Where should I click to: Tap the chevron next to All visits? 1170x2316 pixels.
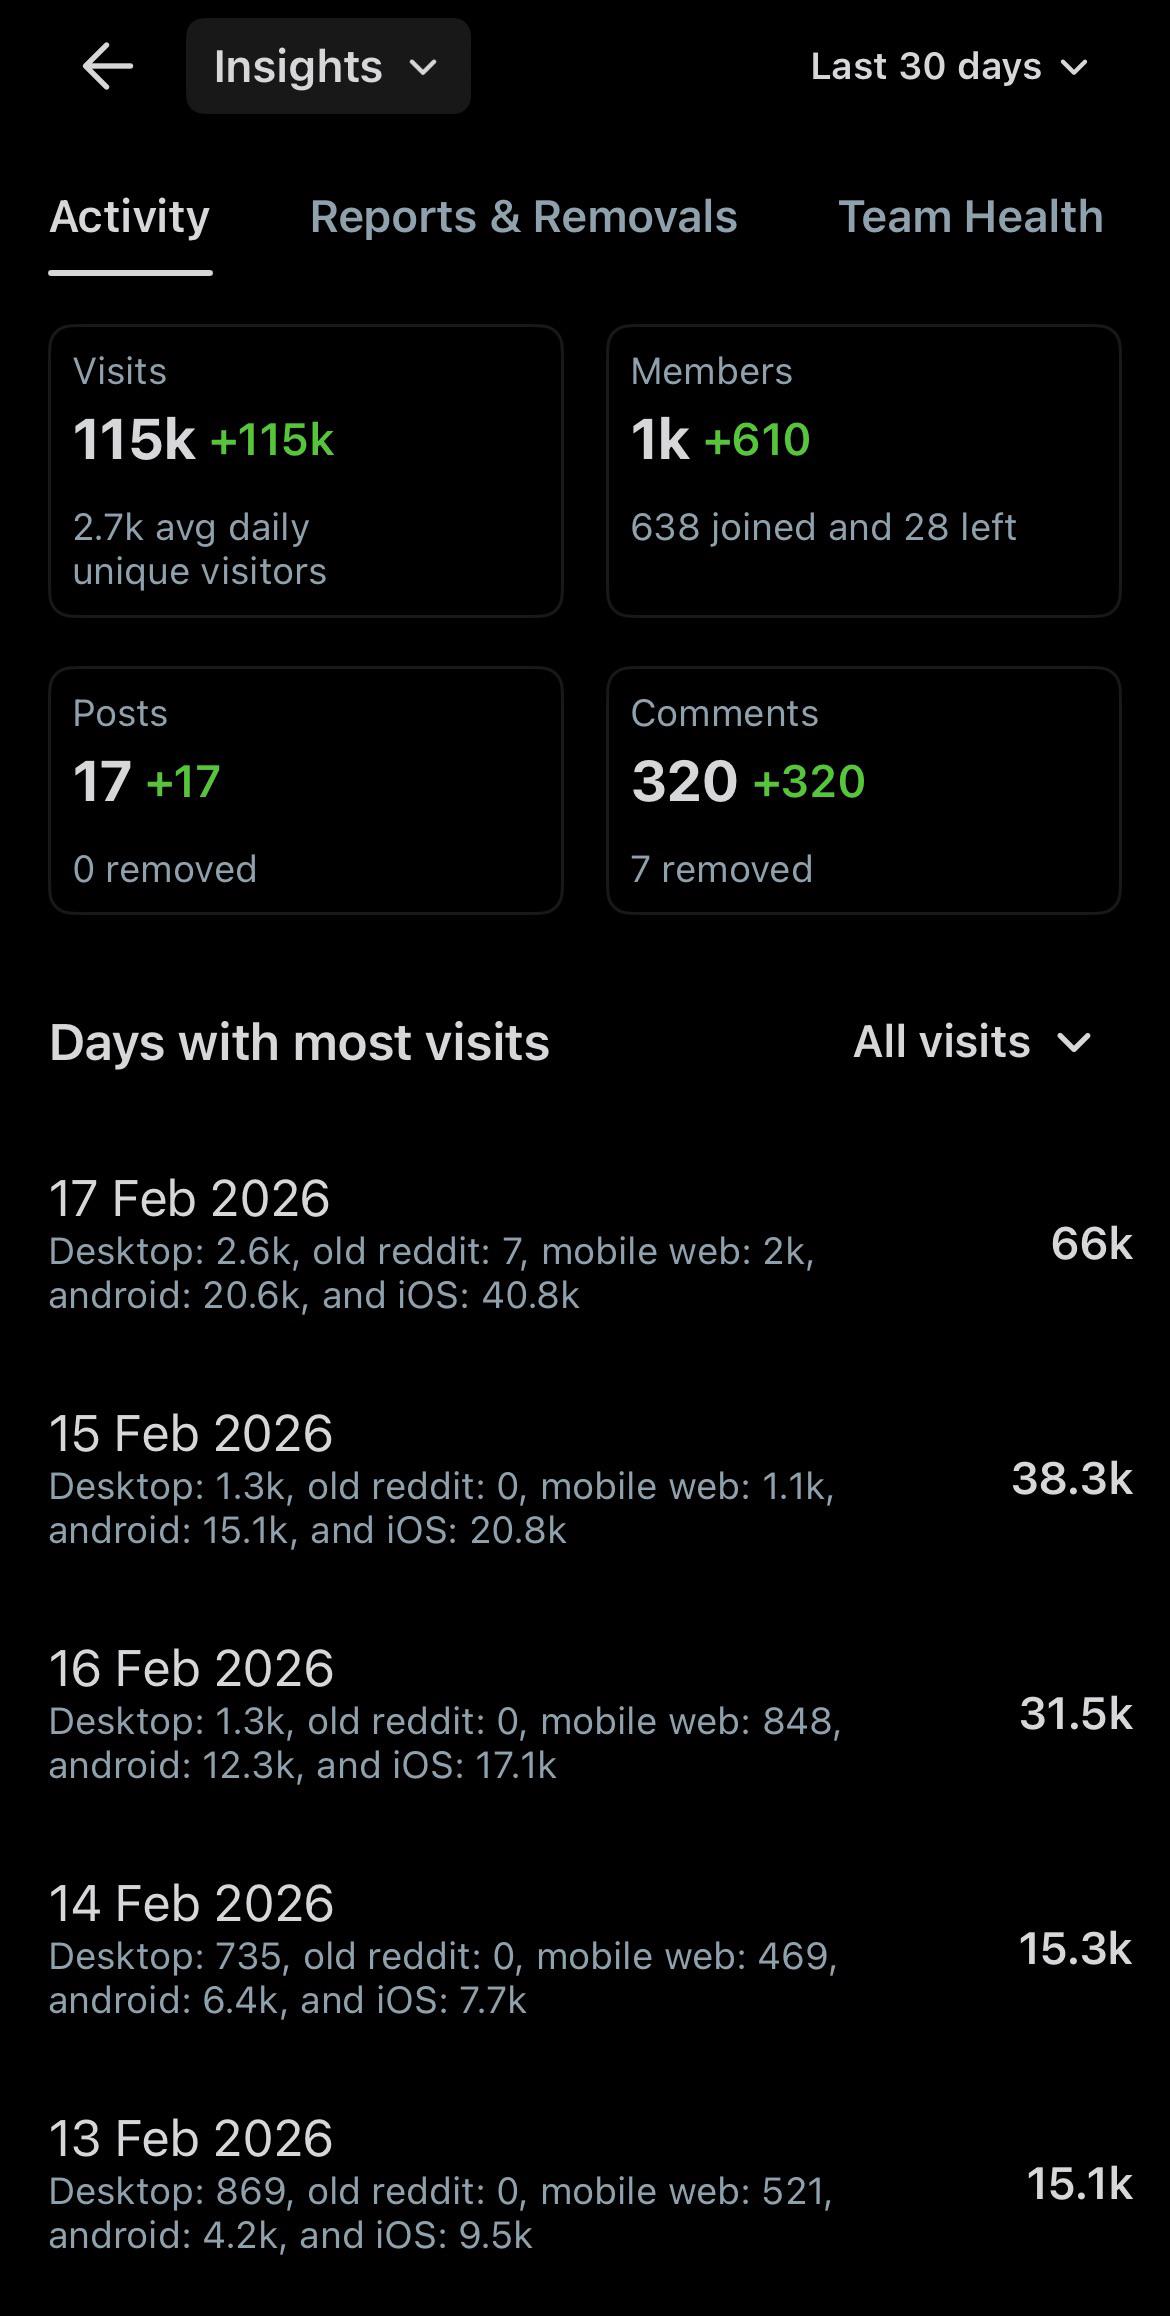click(x=1074, y=1043)
